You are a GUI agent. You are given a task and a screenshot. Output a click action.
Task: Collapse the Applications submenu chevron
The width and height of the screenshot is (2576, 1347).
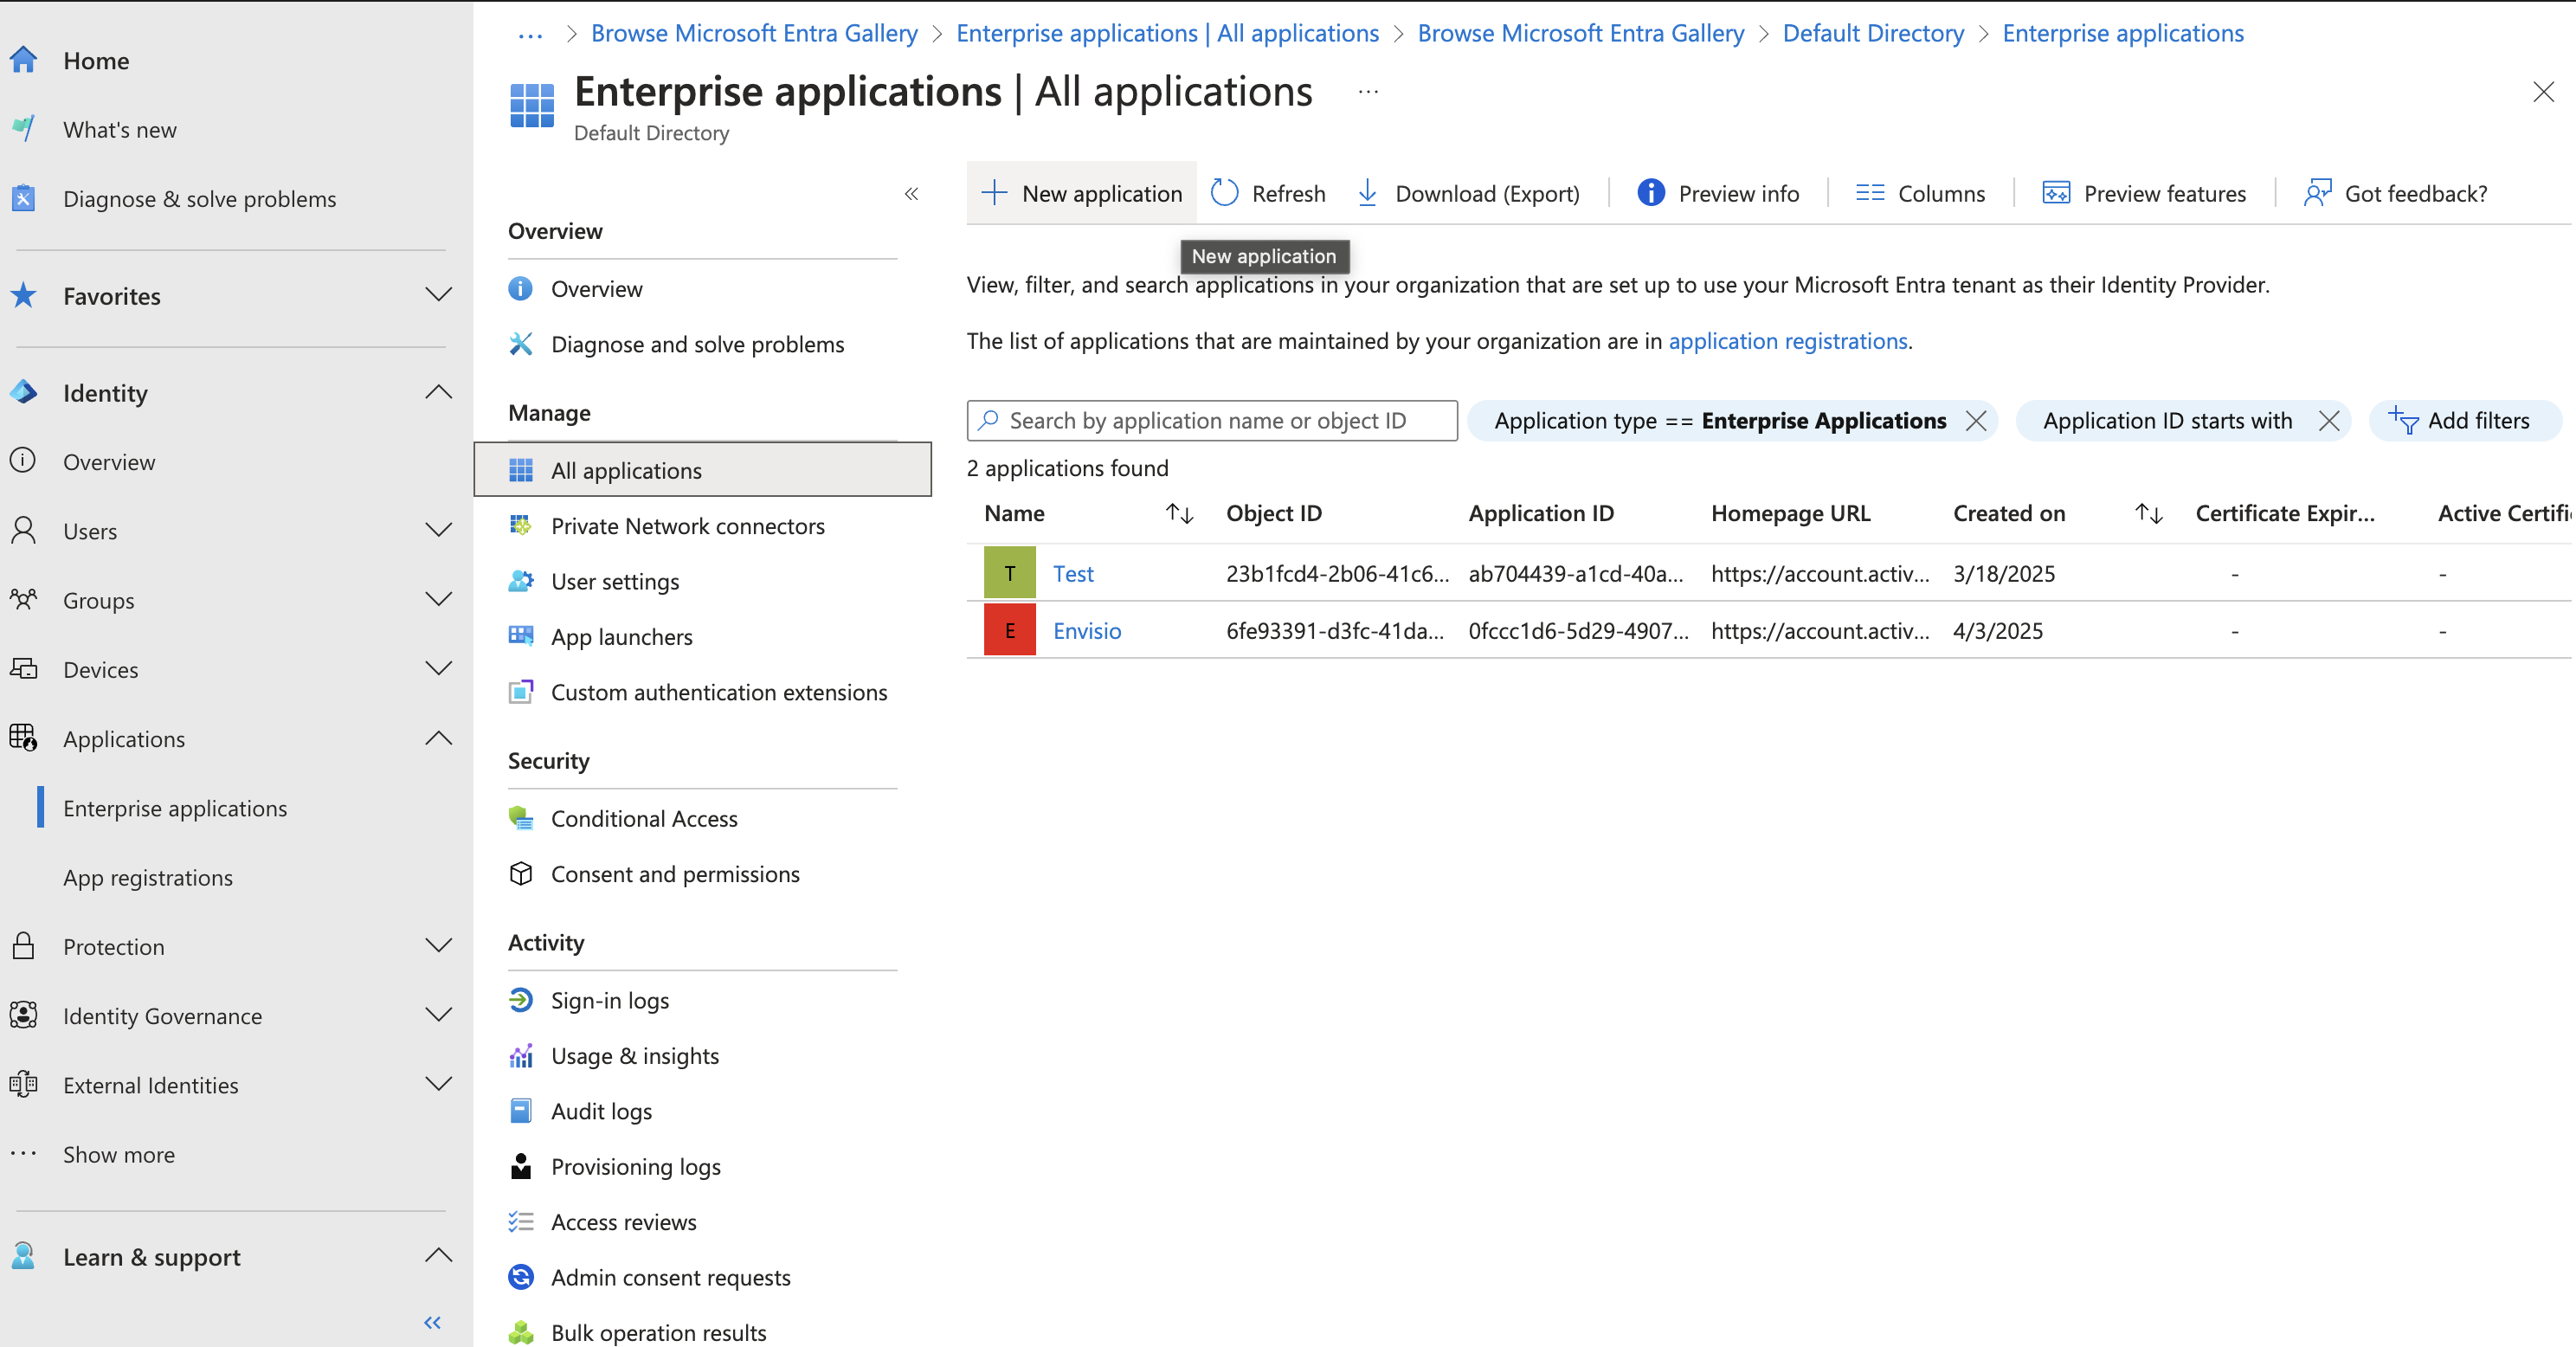(438, 738)
